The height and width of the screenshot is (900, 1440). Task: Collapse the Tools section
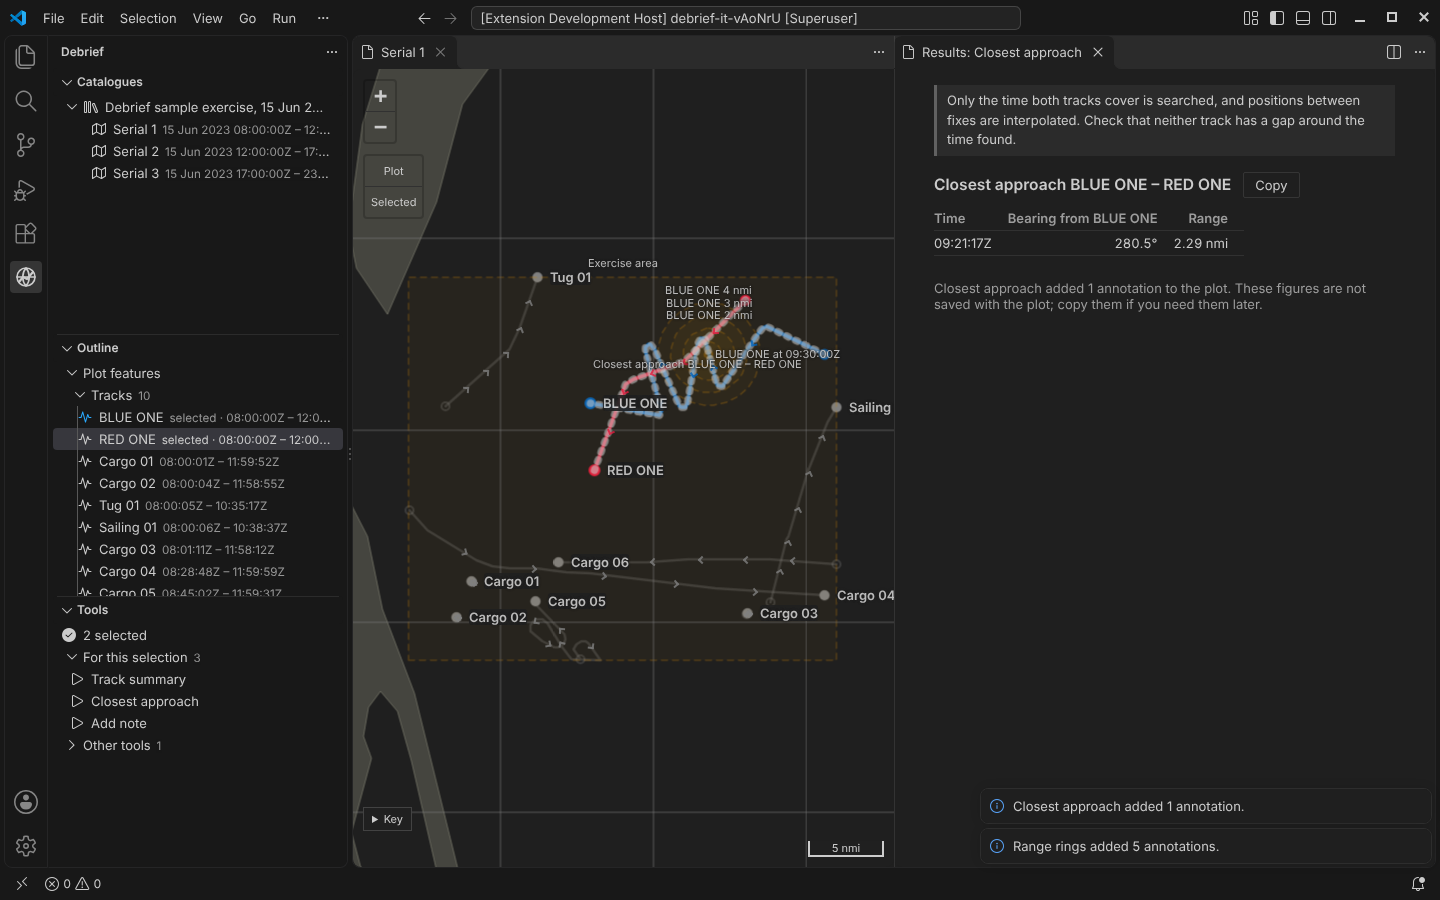click(67, 610)
